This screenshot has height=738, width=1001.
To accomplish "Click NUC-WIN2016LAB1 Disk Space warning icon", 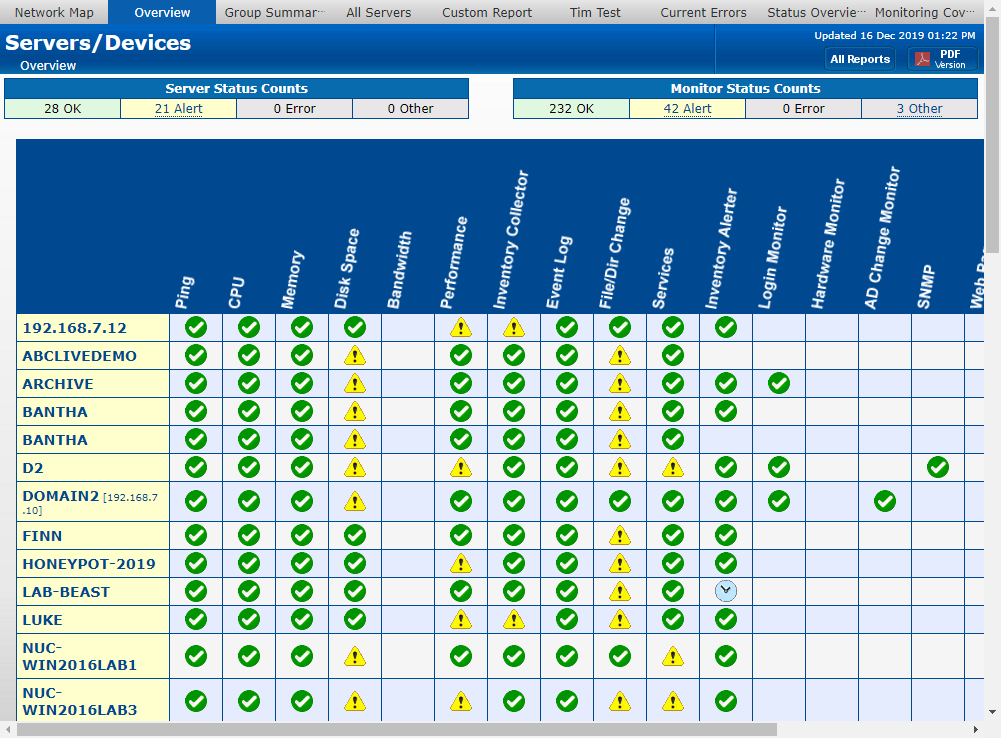I will (354, 656).
